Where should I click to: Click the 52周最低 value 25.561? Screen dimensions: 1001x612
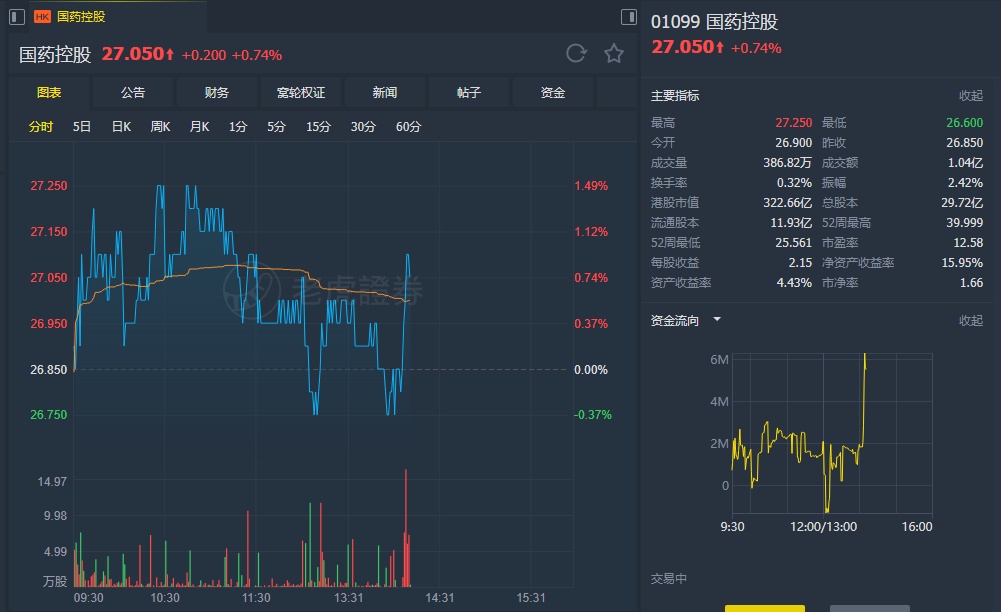coord(794,243)
